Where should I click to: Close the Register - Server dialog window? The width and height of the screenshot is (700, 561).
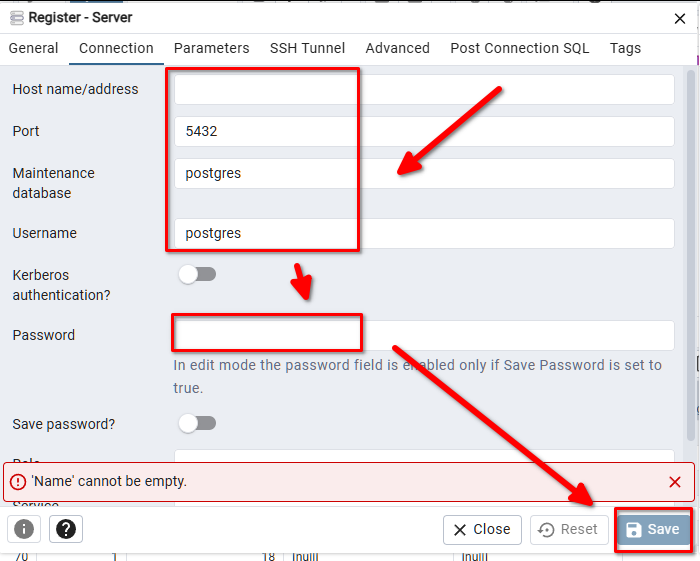(680, 17)
